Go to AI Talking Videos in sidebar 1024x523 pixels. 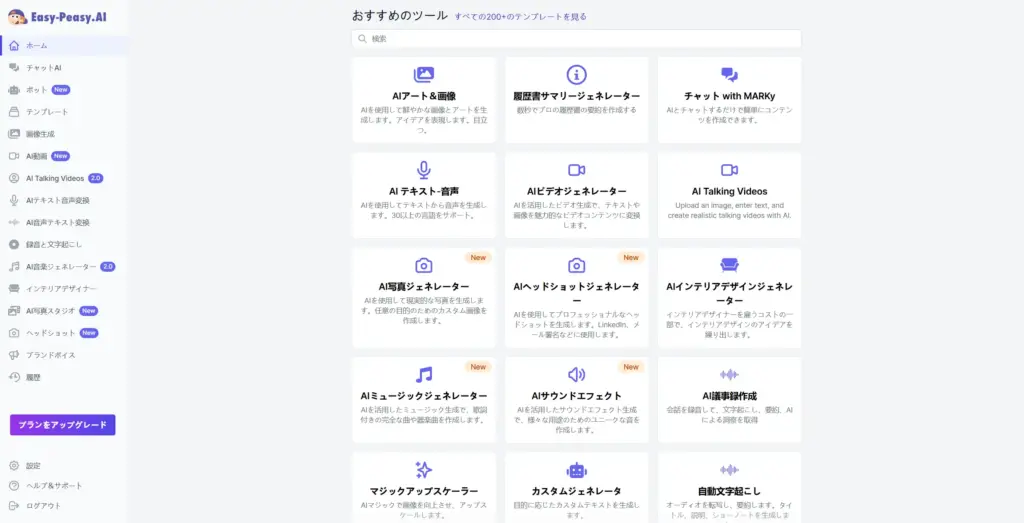(54, 178)
